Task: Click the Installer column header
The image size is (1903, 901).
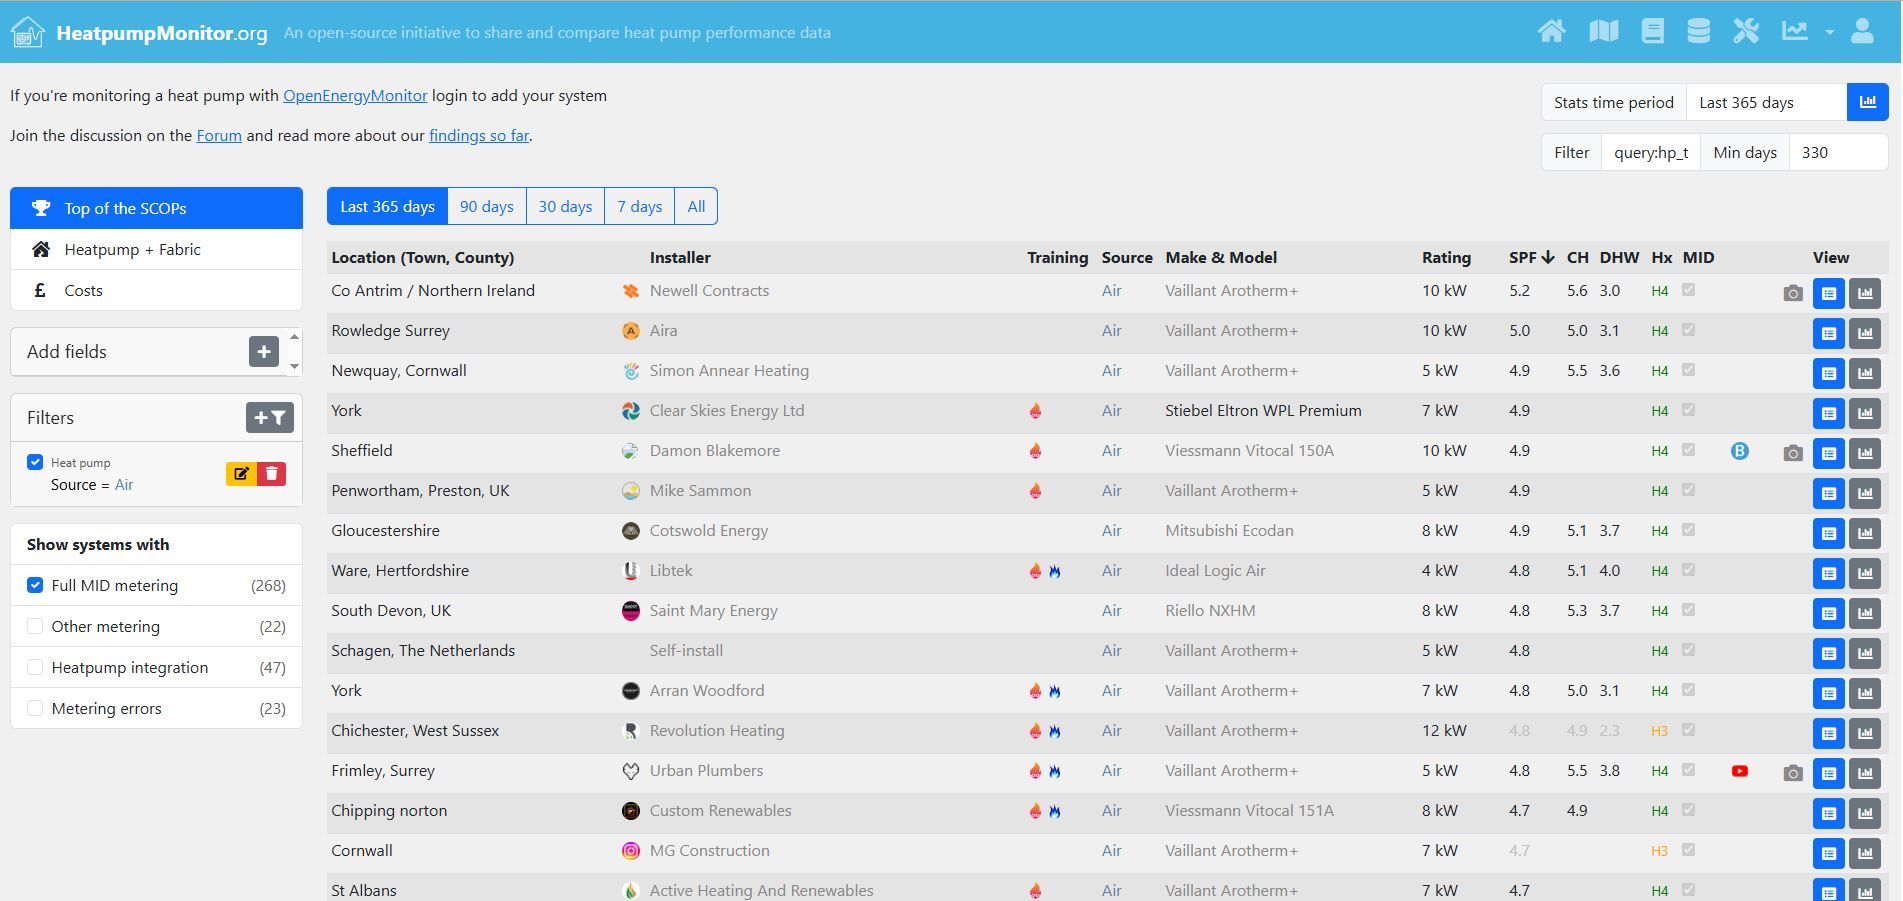Action: [x=680, y=257]
